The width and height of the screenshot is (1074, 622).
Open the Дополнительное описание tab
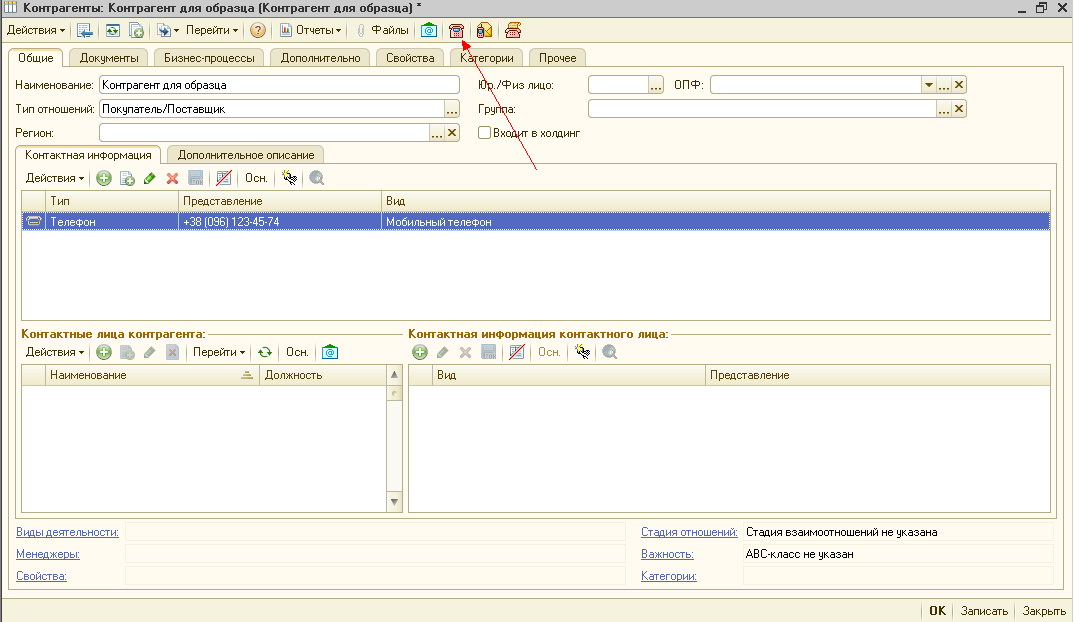pyautogui.click(x=246, y=155)
